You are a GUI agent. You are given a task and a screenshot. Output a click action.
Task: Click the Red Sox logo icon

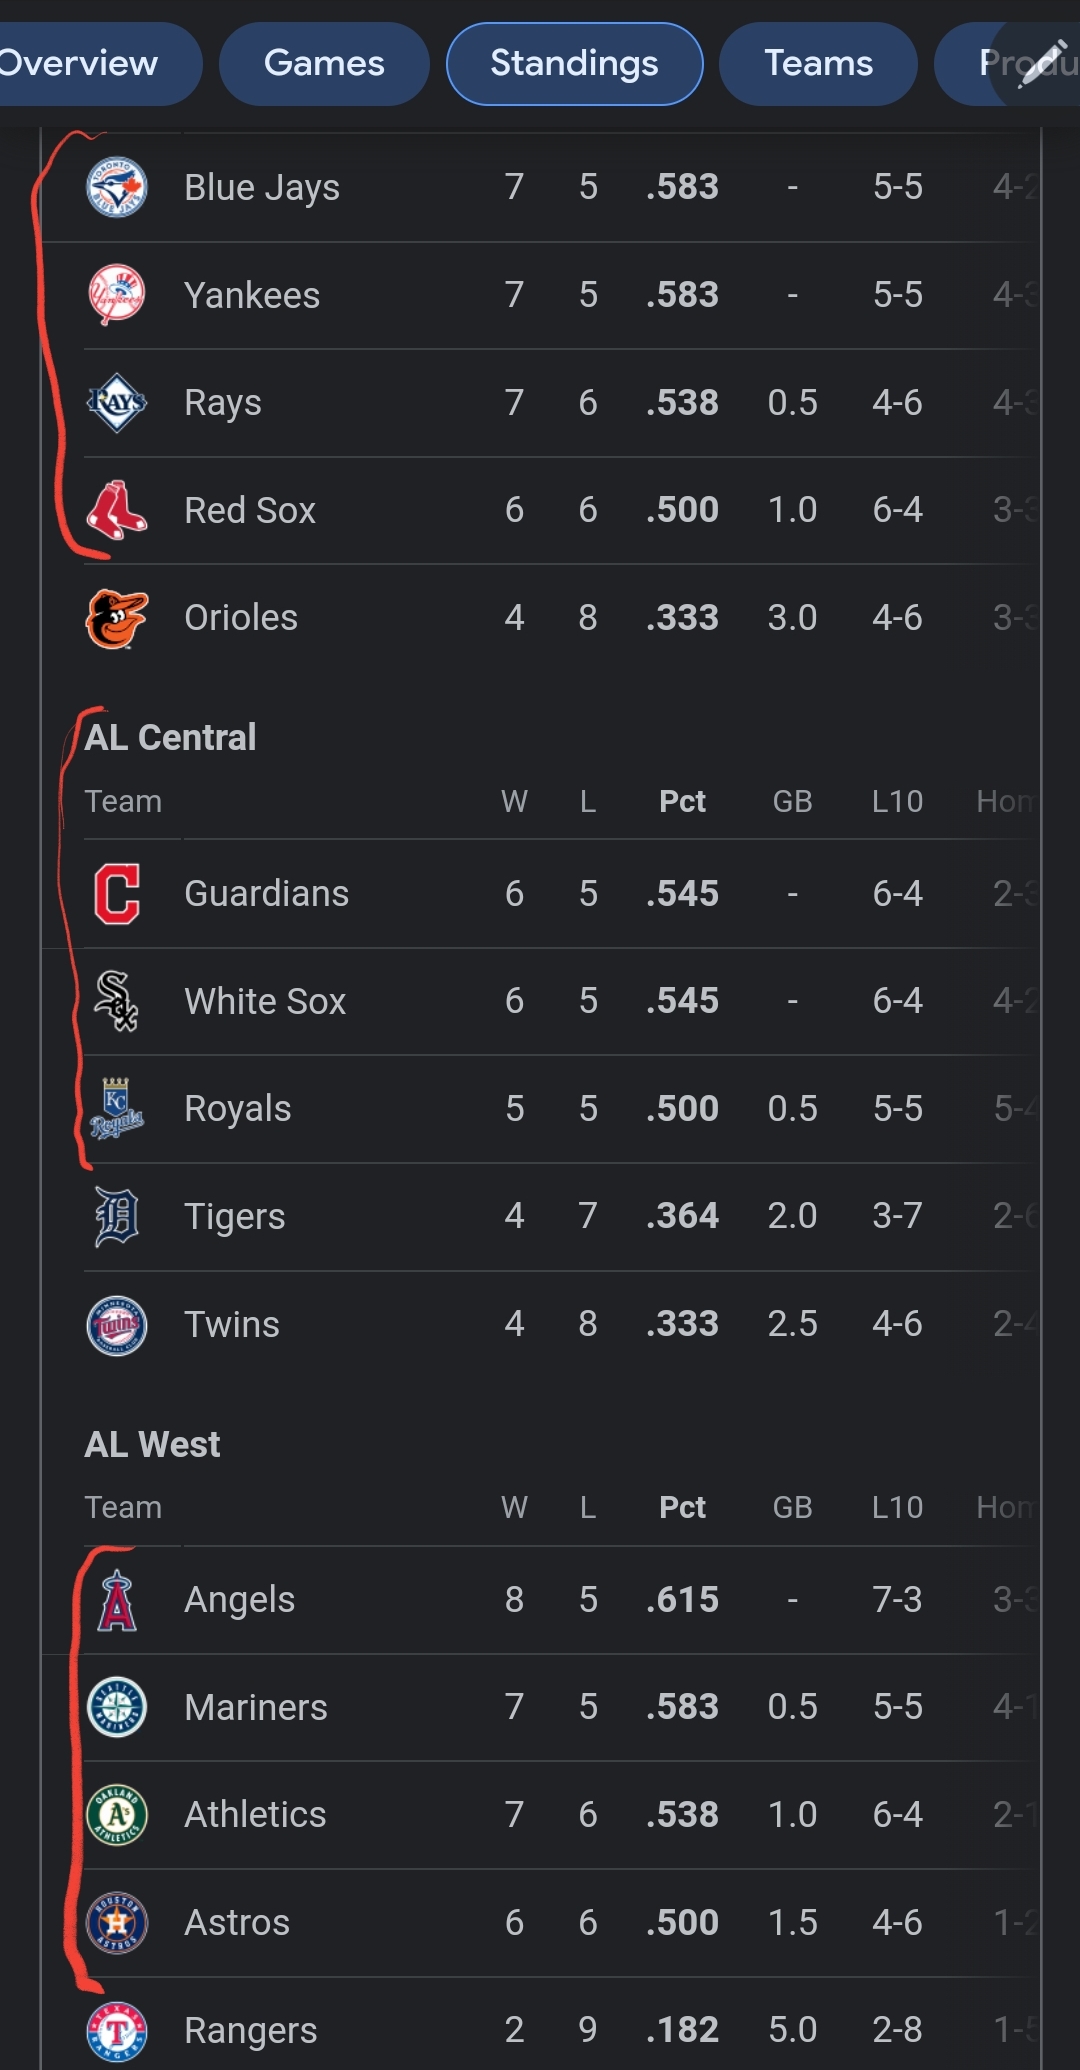click(x=117, y=510)
